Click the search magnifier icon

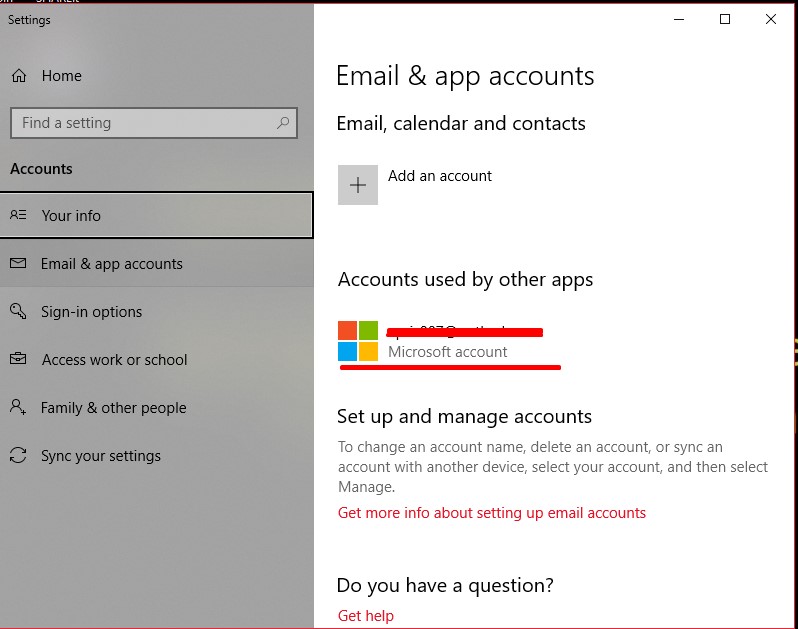pos(283,123)
